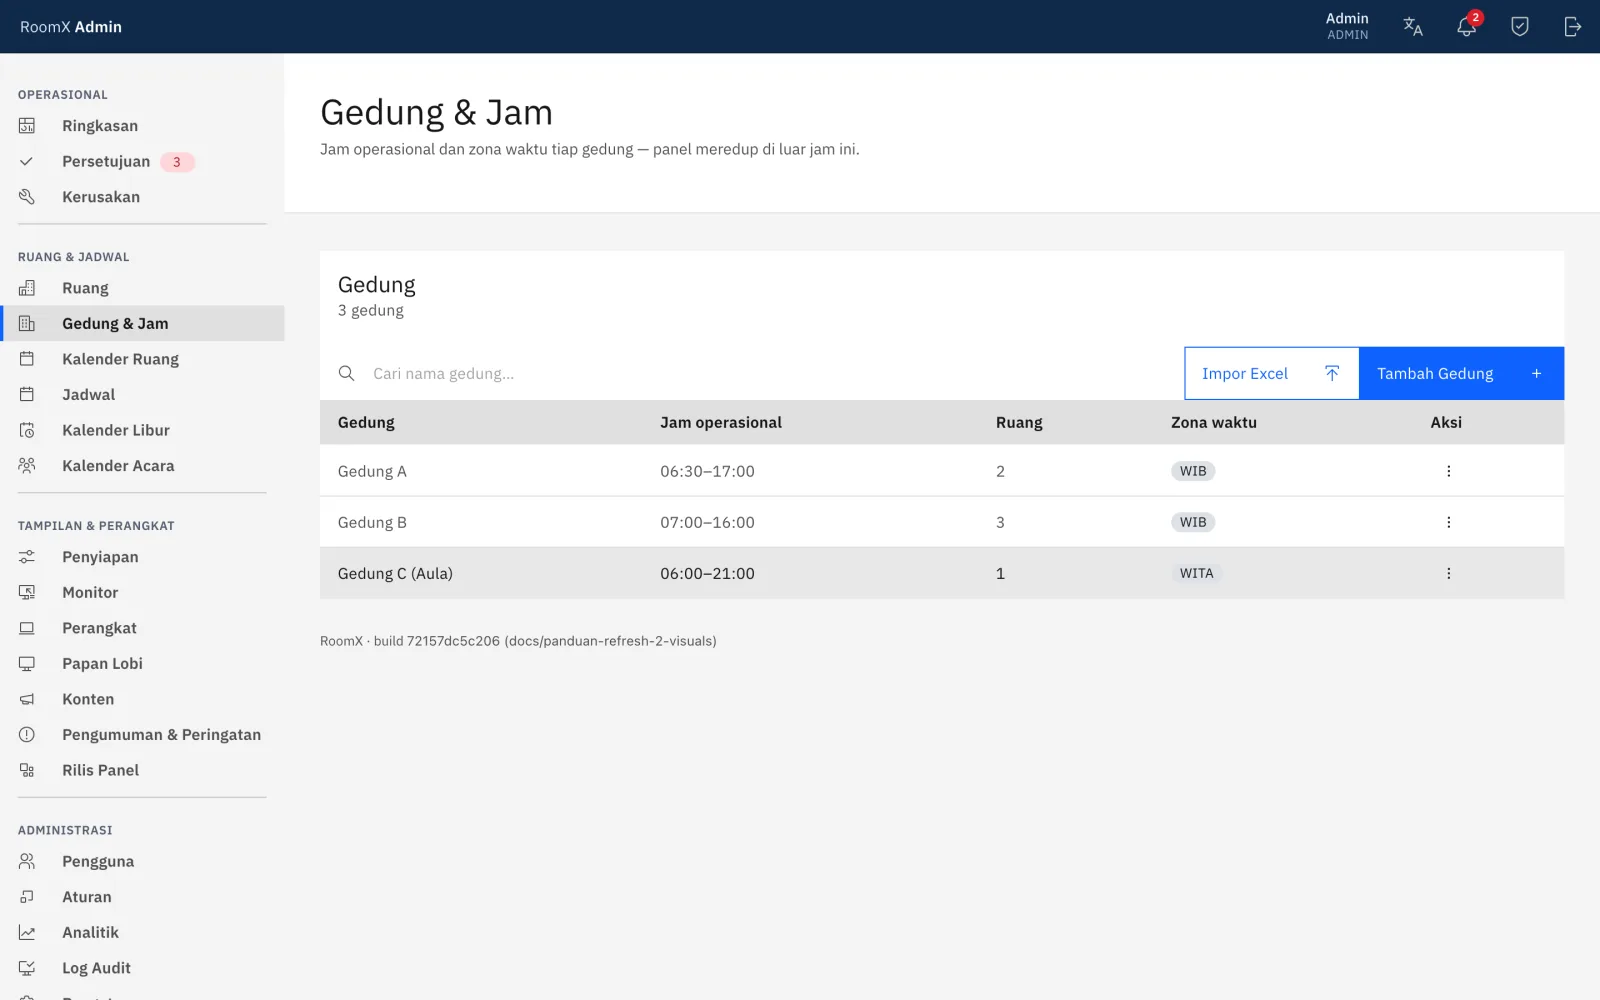Click the Analitik chart icon
Screen dimensions: 1600x1000
[27, 932]
